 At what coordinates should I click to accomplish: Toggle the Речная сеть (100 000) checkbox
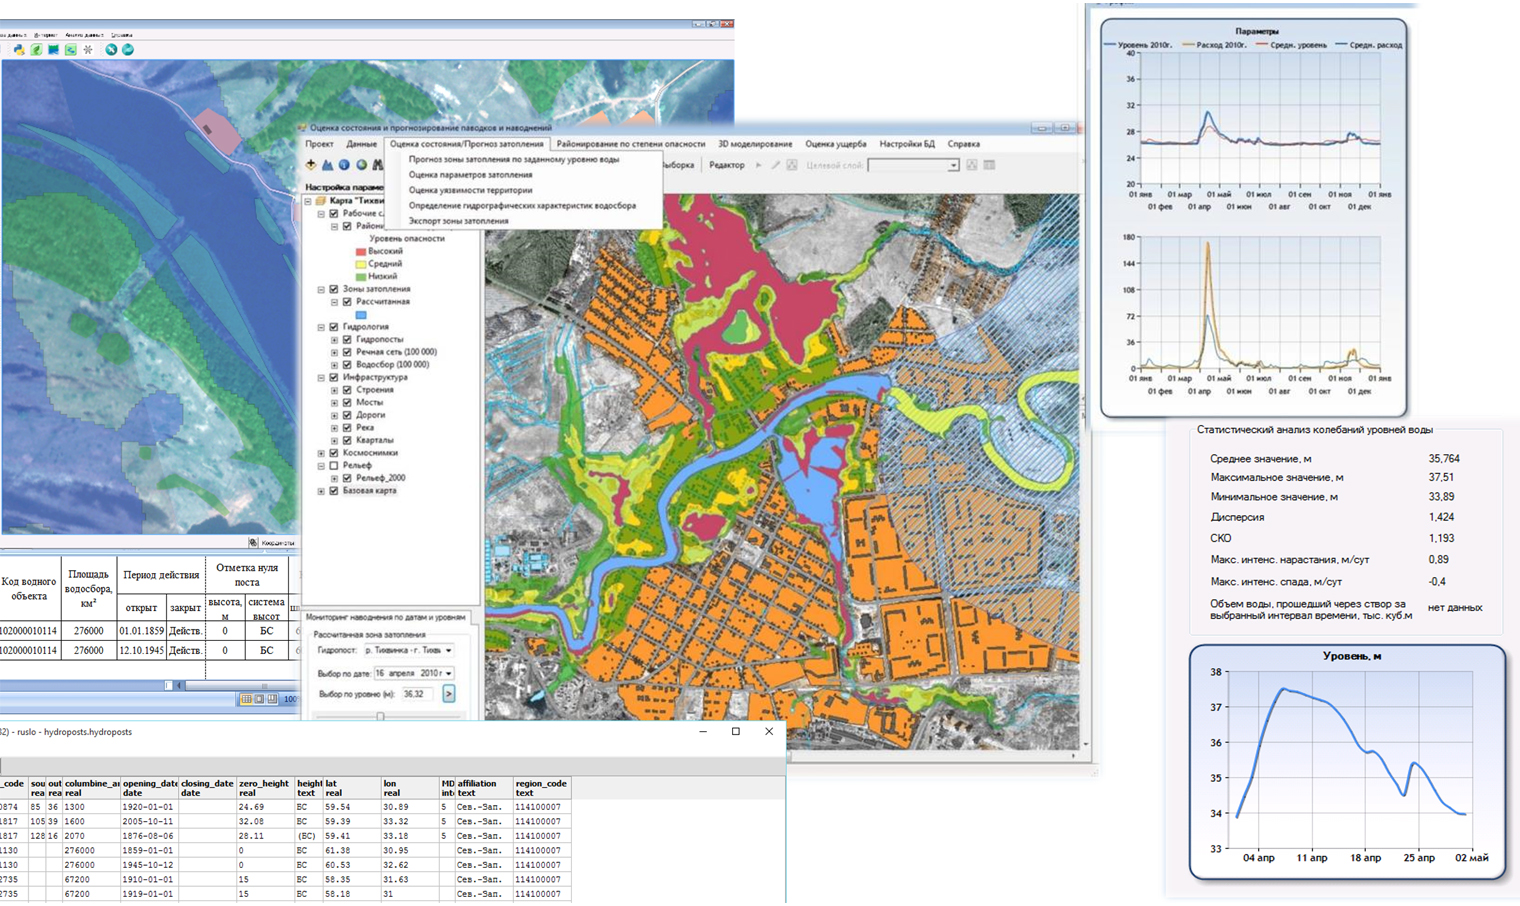(347, 352)
